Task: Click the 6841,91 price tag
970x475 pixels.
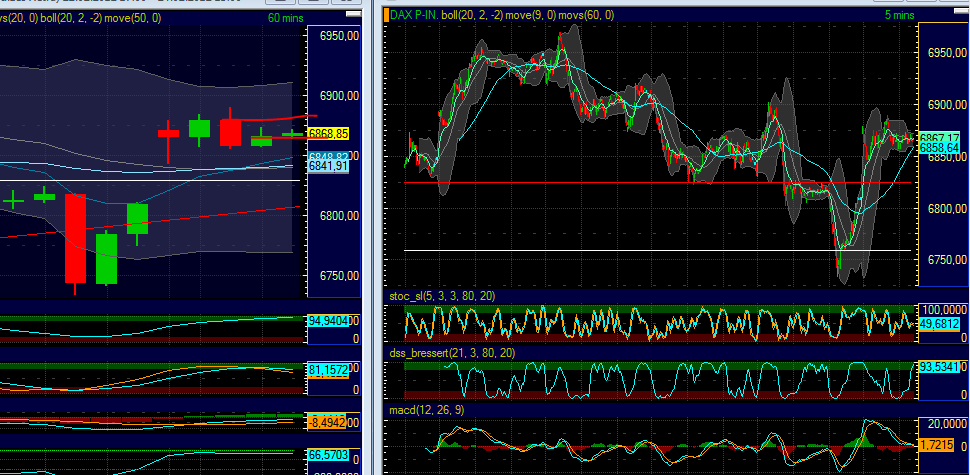Action: coord(328,166)
